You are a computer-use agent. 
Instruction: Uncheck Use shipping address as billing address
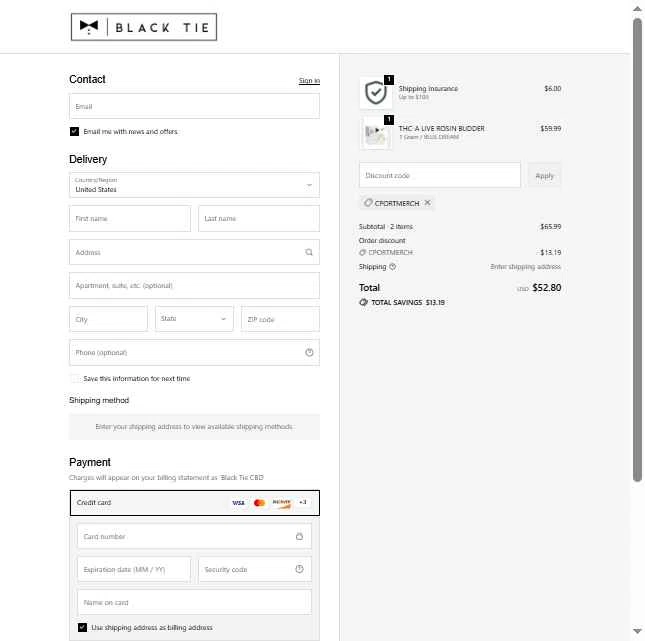click(82, 627)
